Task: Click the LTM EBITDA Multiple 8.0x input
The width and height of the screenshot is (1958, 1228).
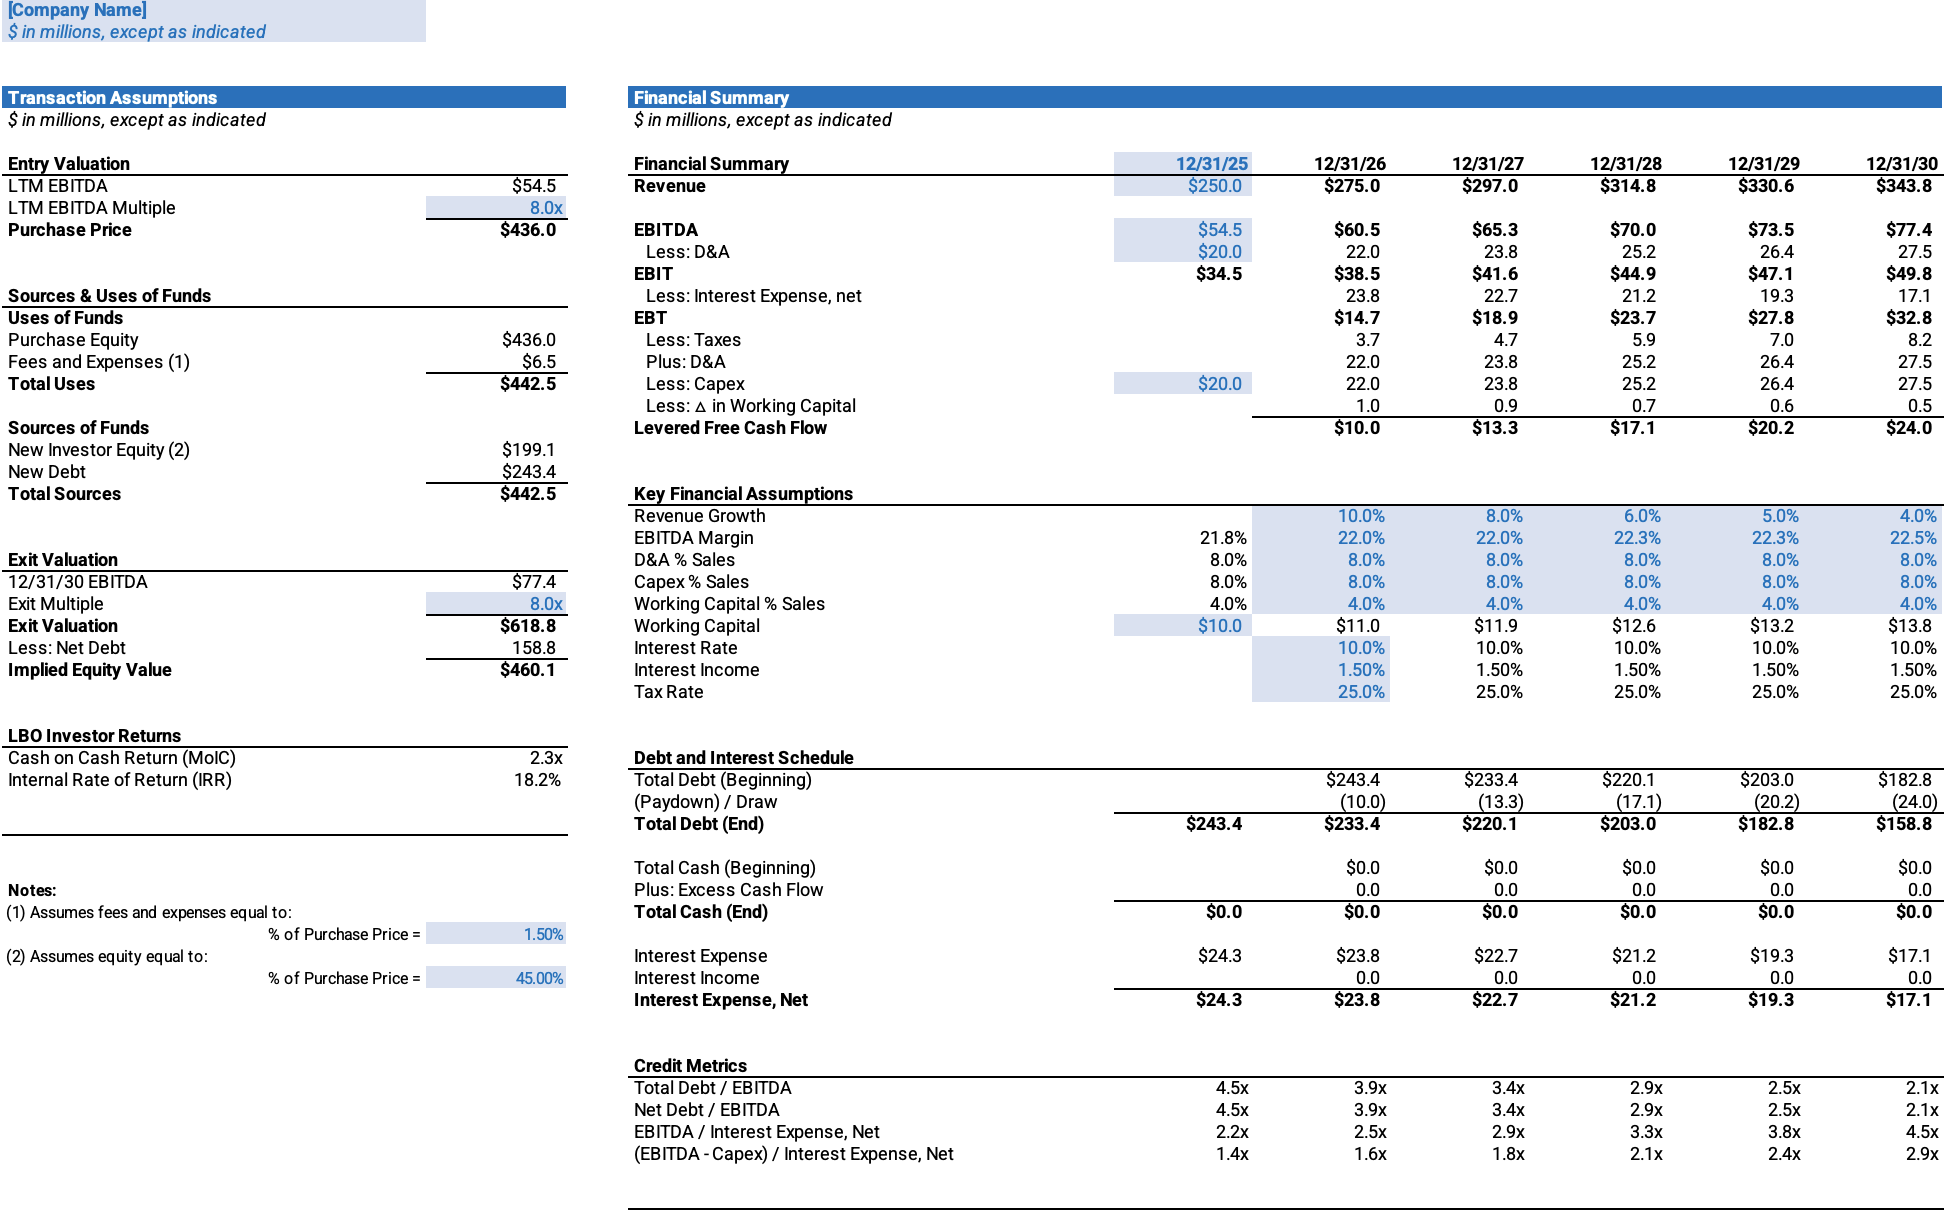Action: pyautogui.click(x=496, y=208)
